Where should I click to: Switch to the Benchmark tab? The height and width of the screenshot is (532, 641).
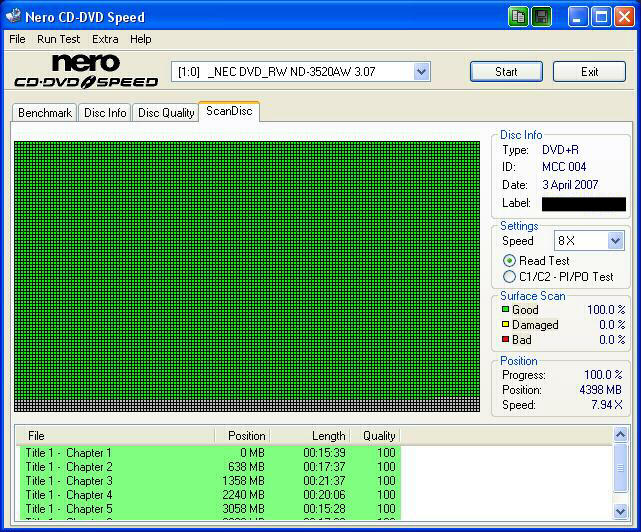pos(45,113)
